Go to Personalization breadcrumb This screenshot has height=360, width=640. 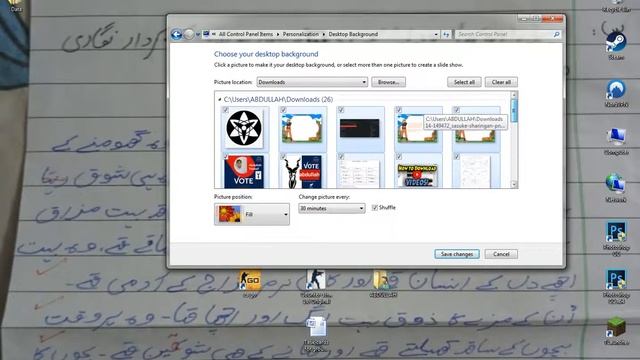(301, 34)
